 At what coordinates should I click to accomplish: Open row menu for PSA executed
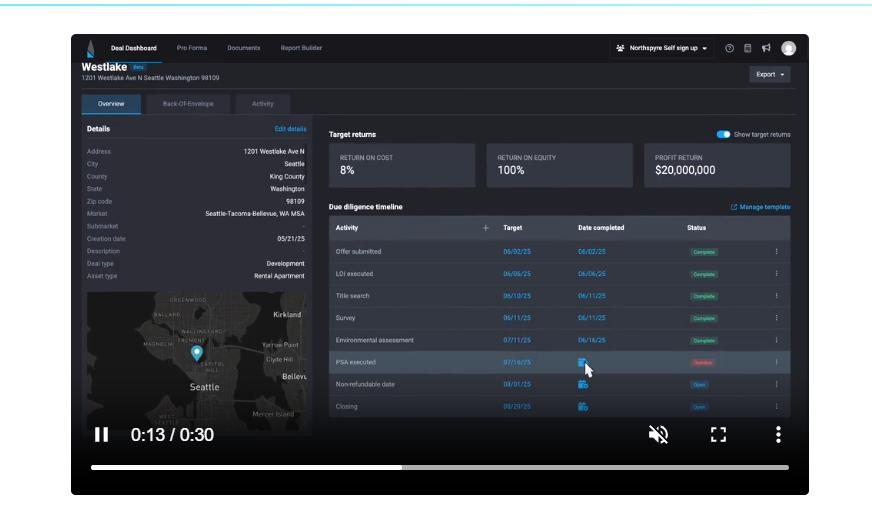(x=776, y=362)
